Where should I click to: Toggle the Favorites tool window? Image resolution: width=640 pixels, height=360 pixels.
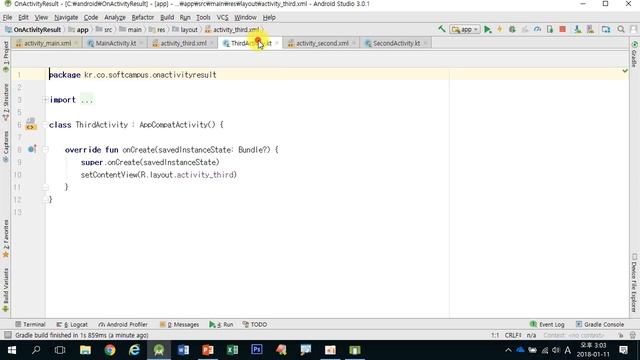6,239
